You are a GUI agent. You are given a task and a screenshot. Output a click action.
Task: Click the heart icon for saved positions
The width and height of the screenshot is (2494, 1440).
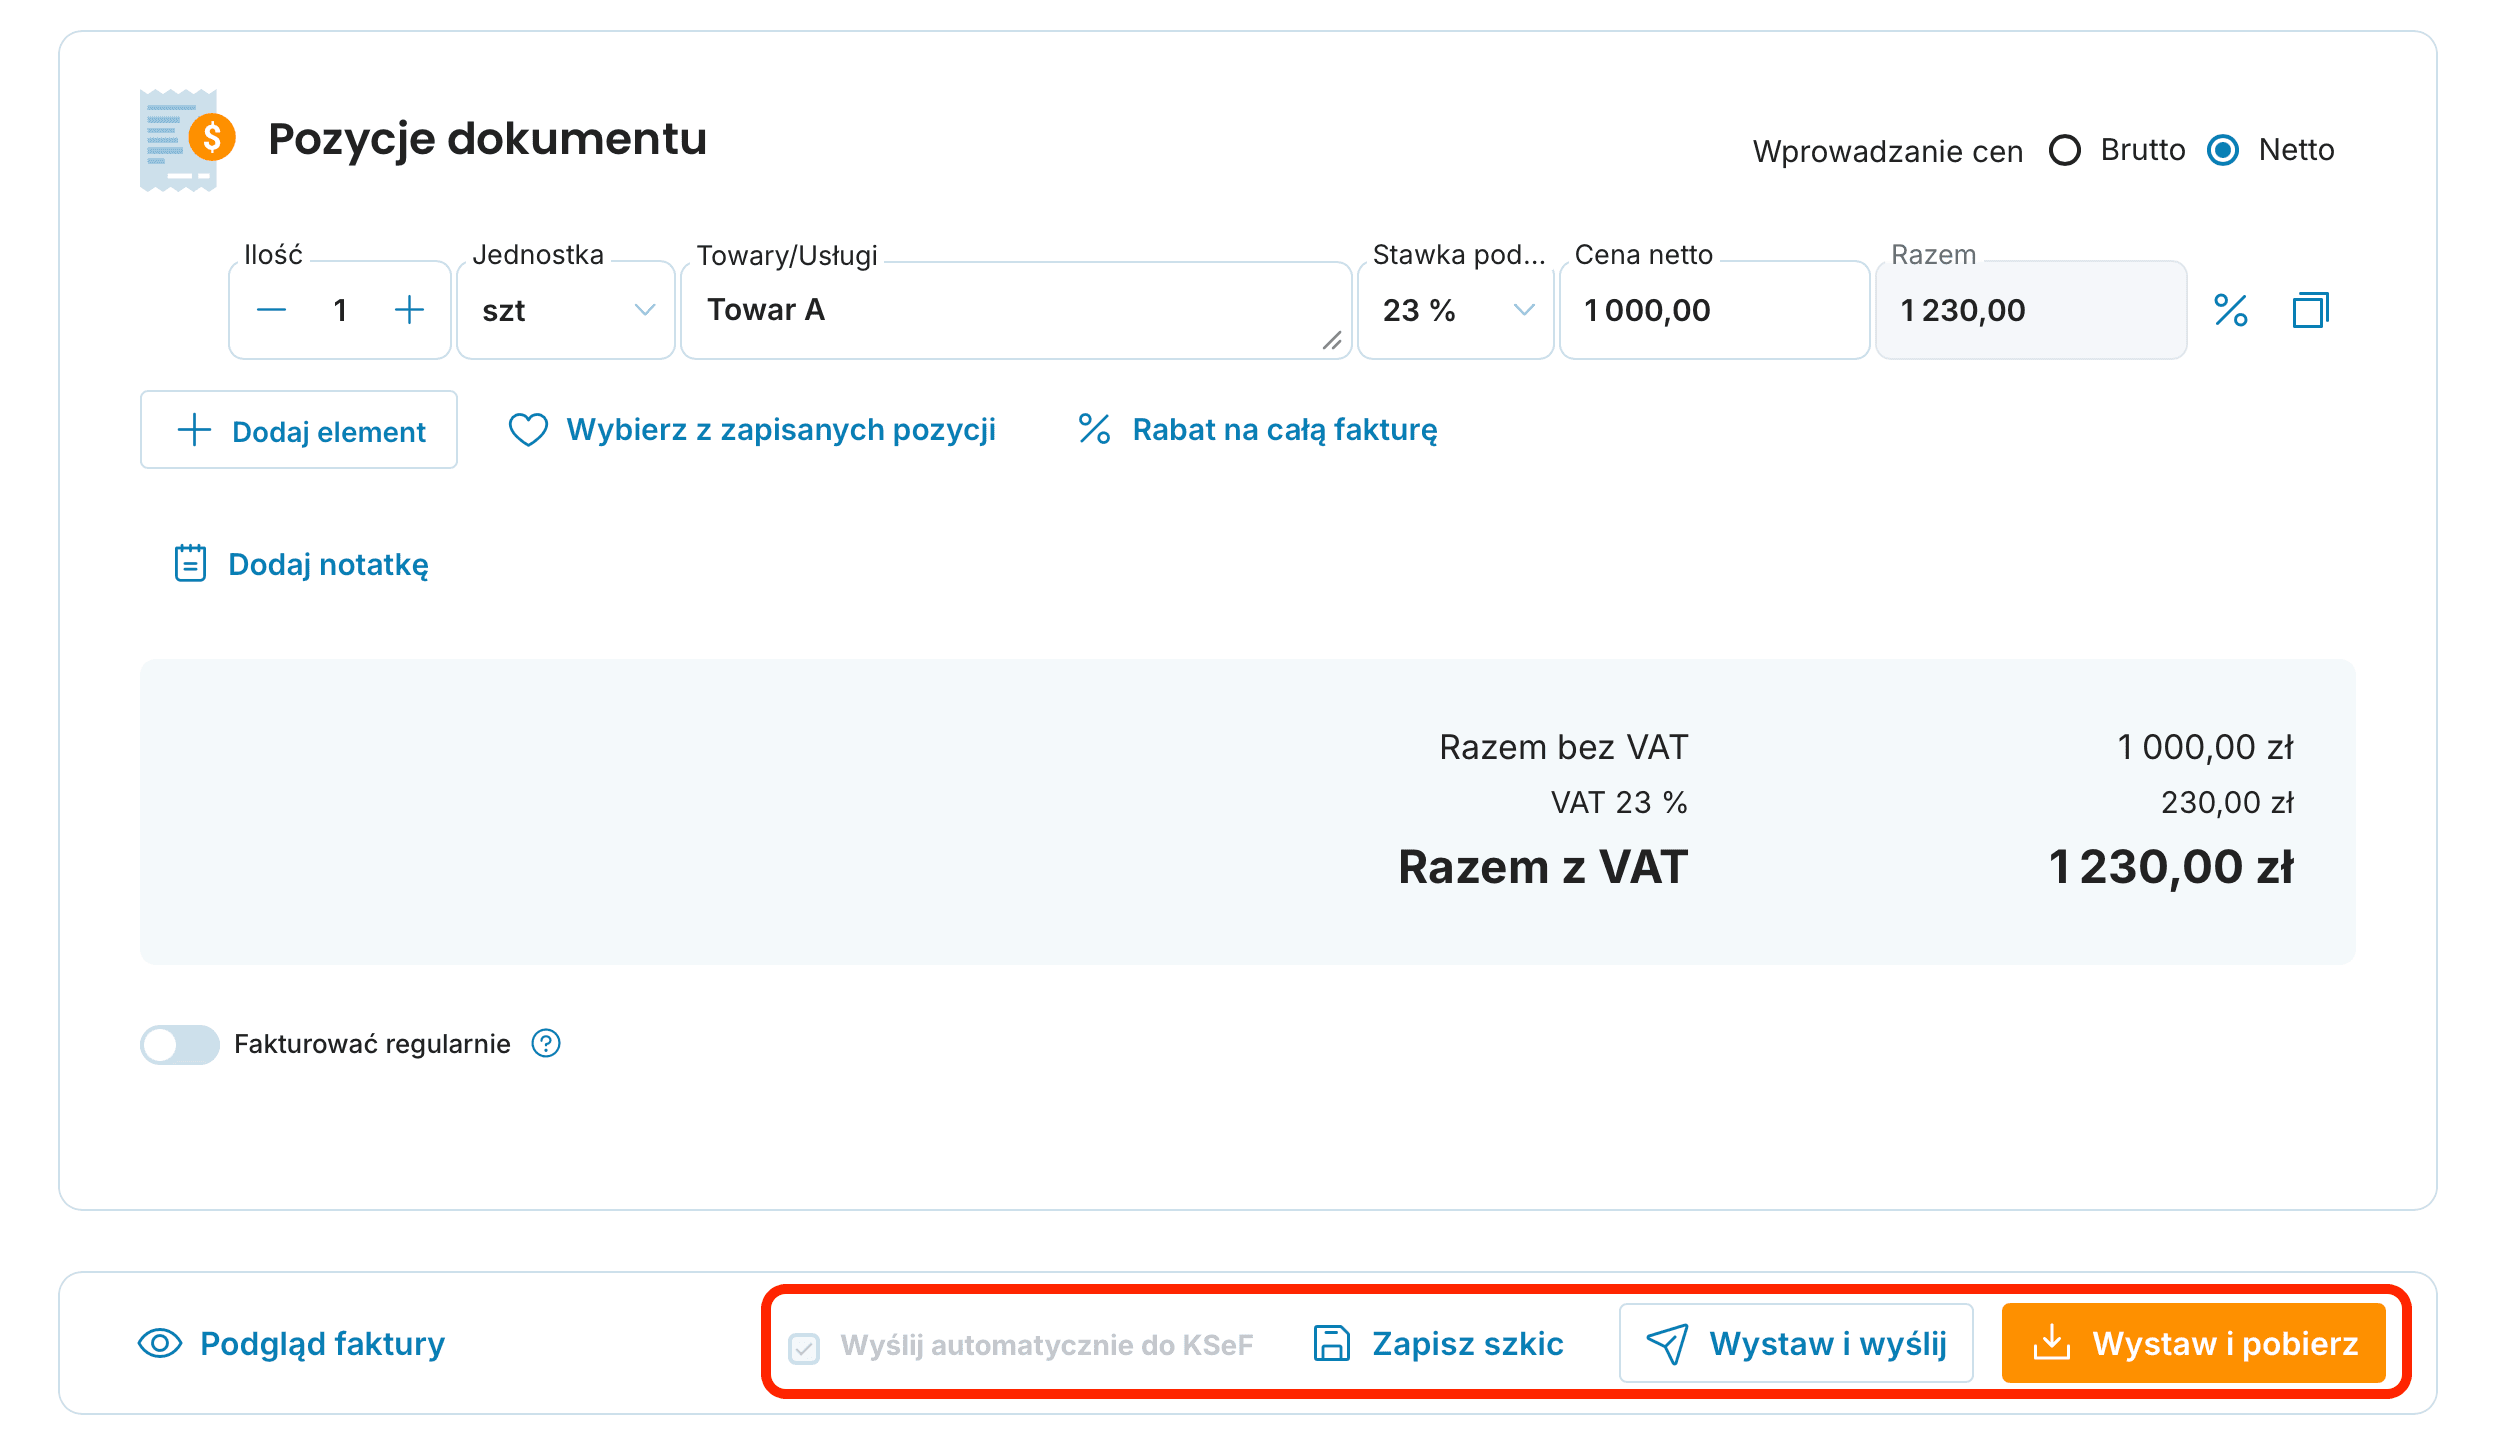pyautogui.click(x=528, y=430)
